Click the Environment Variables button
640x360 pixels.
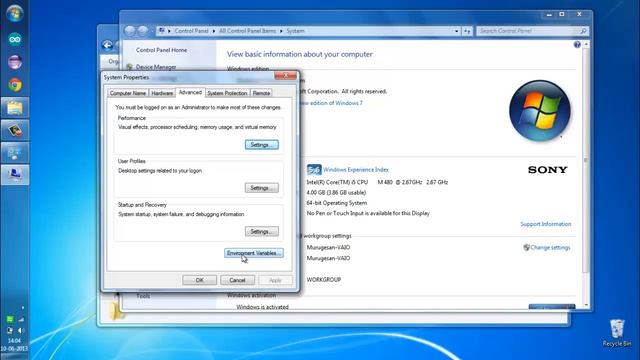[254, 253]
